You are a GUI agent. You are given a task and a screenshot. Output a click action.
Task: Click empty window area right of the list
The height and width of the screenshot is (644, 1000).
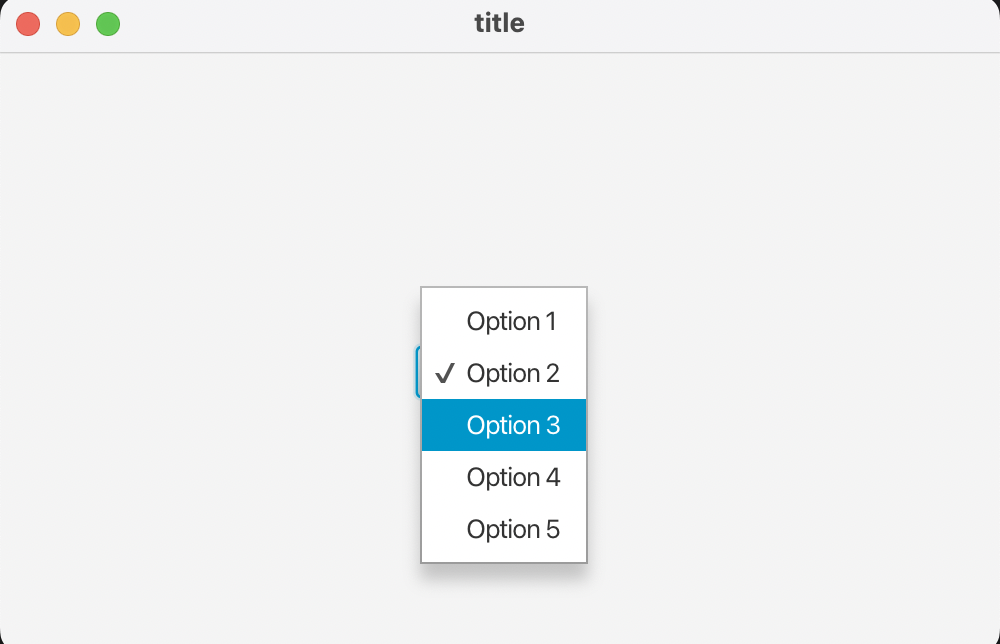780,400
